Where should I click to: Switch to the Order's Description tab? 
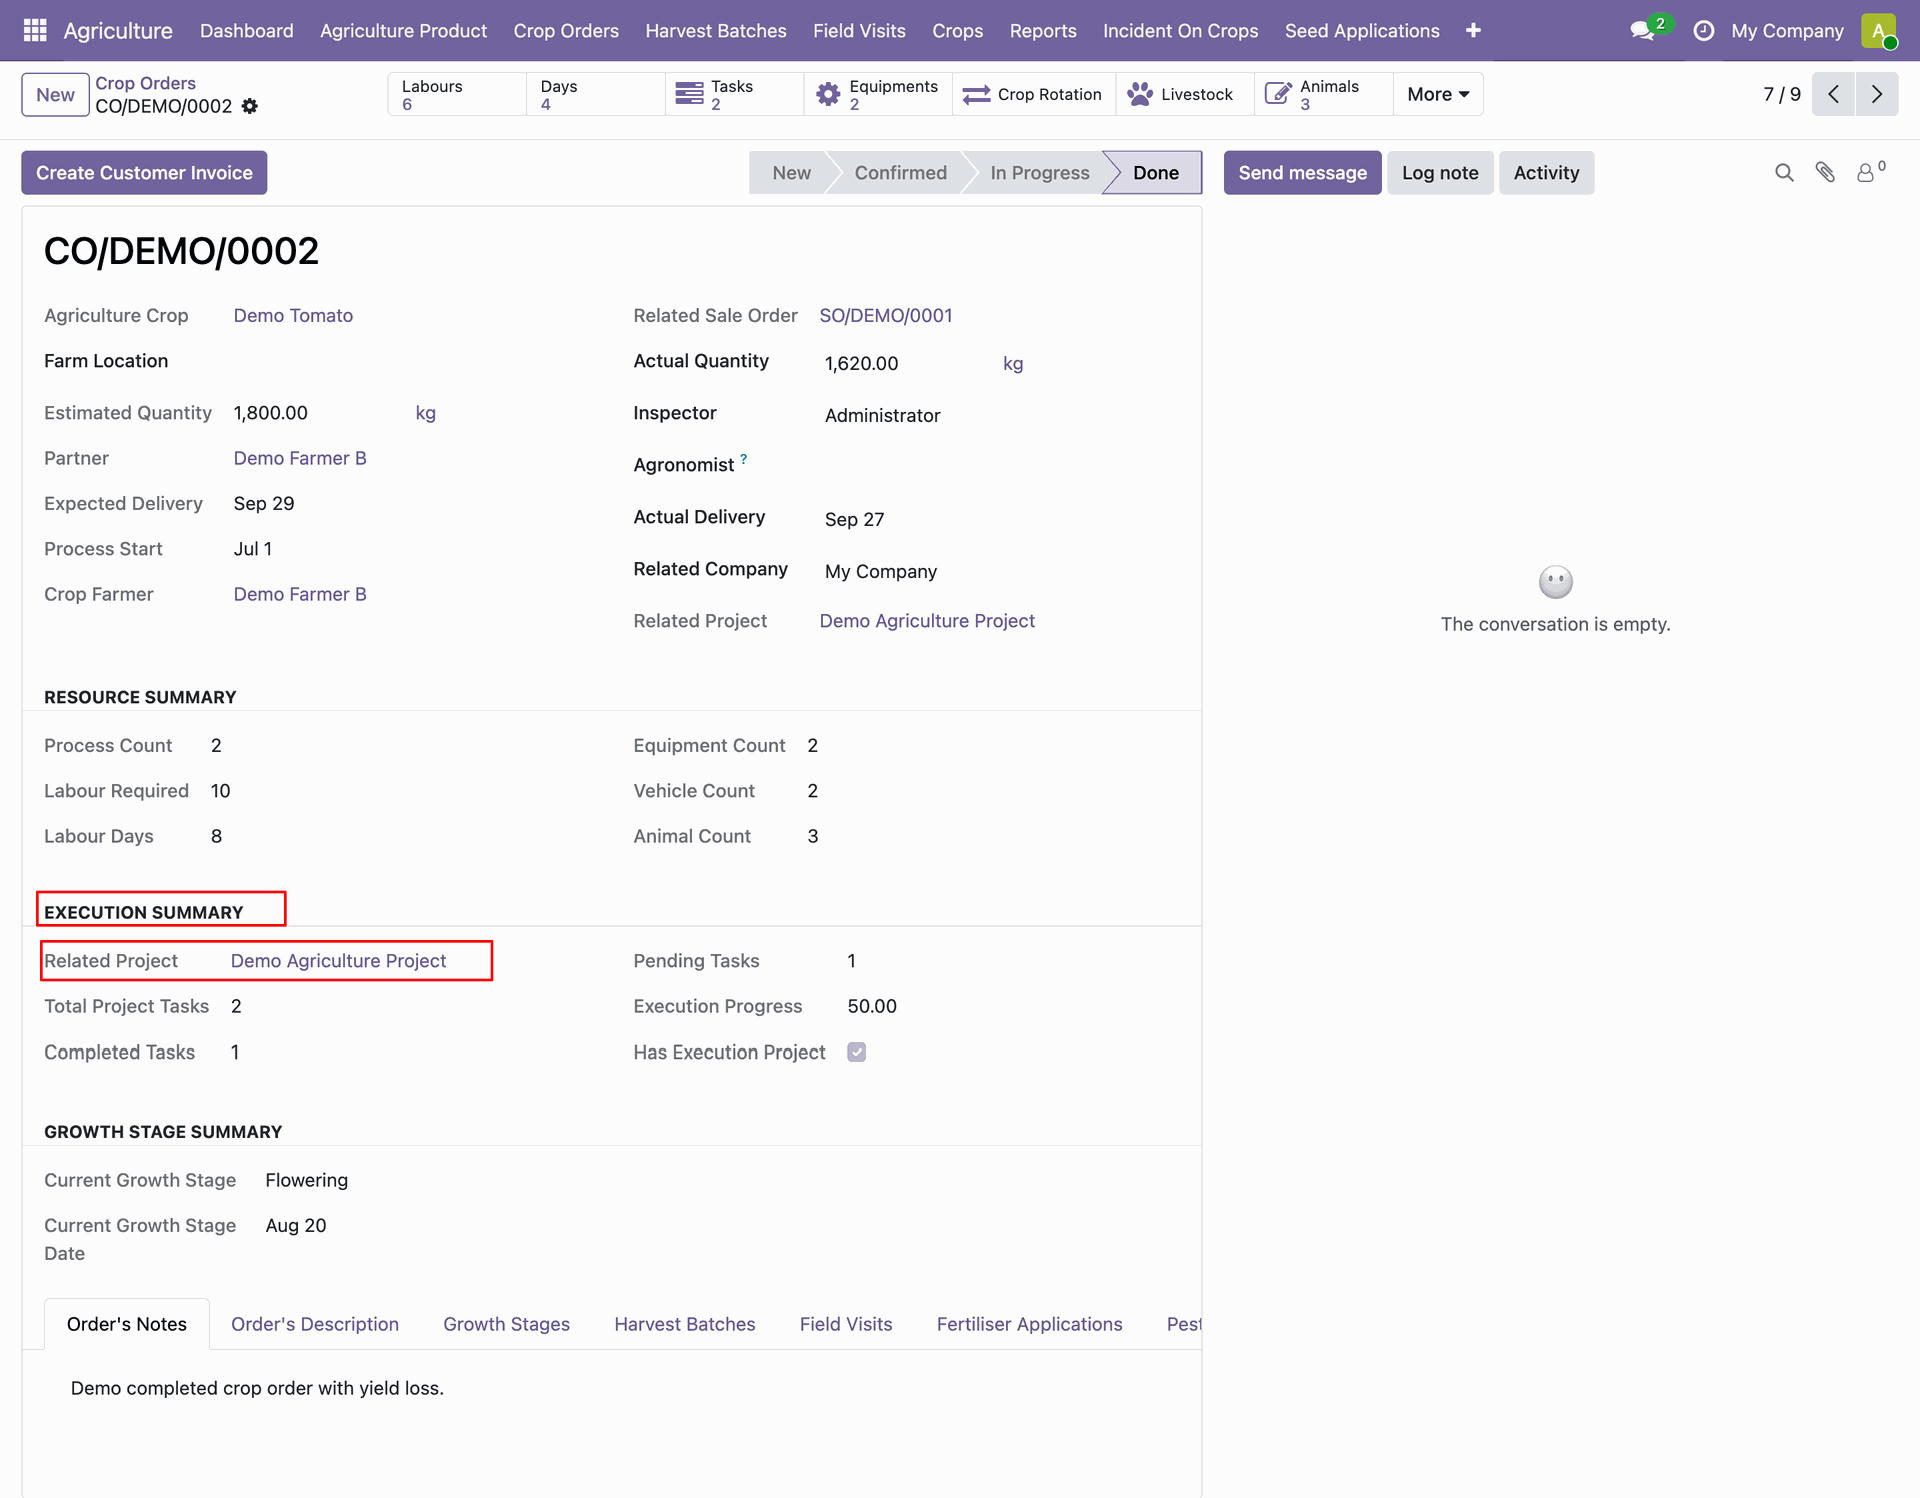point(315,1324)
